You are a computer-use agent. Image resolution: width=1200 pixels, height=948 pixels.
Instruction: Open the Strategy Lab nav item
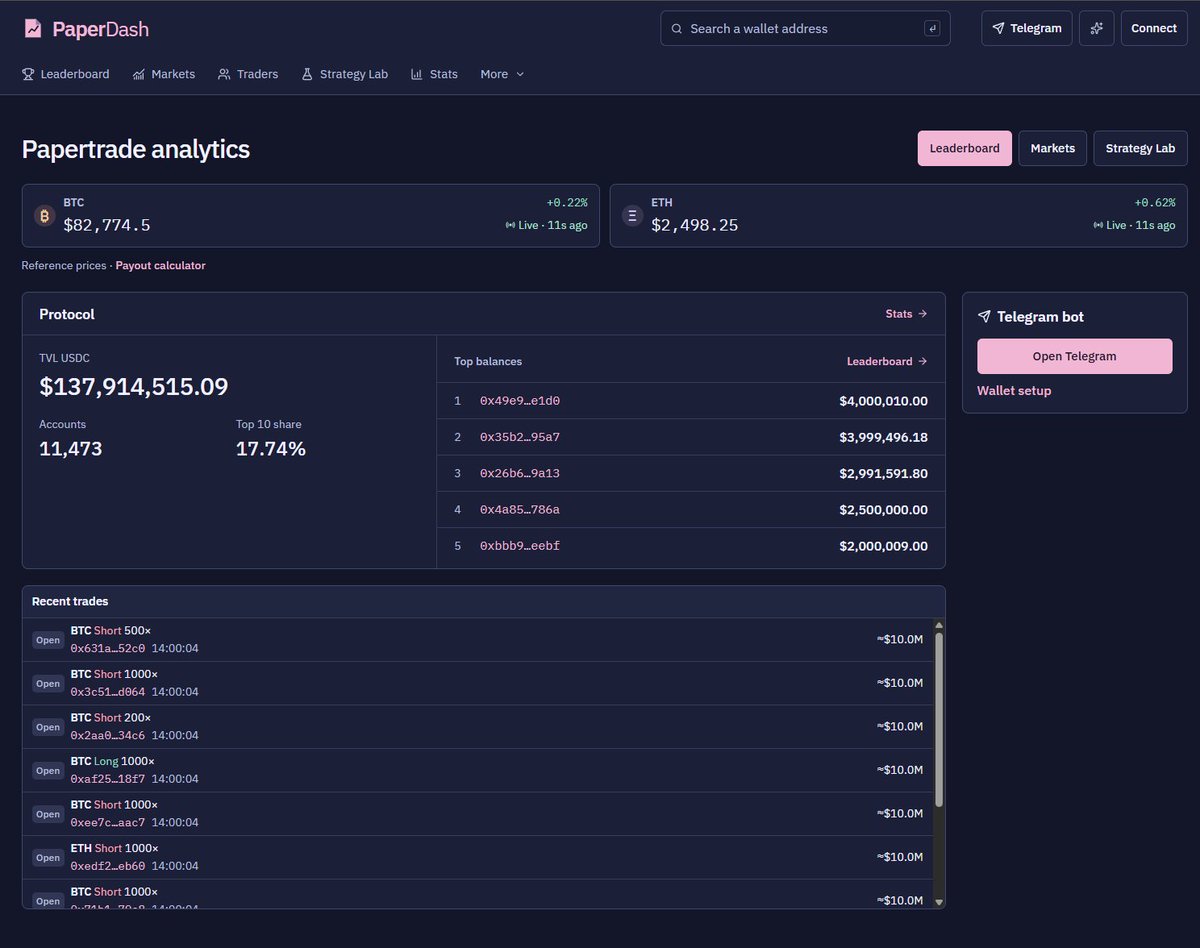click(x=344, y=74)
